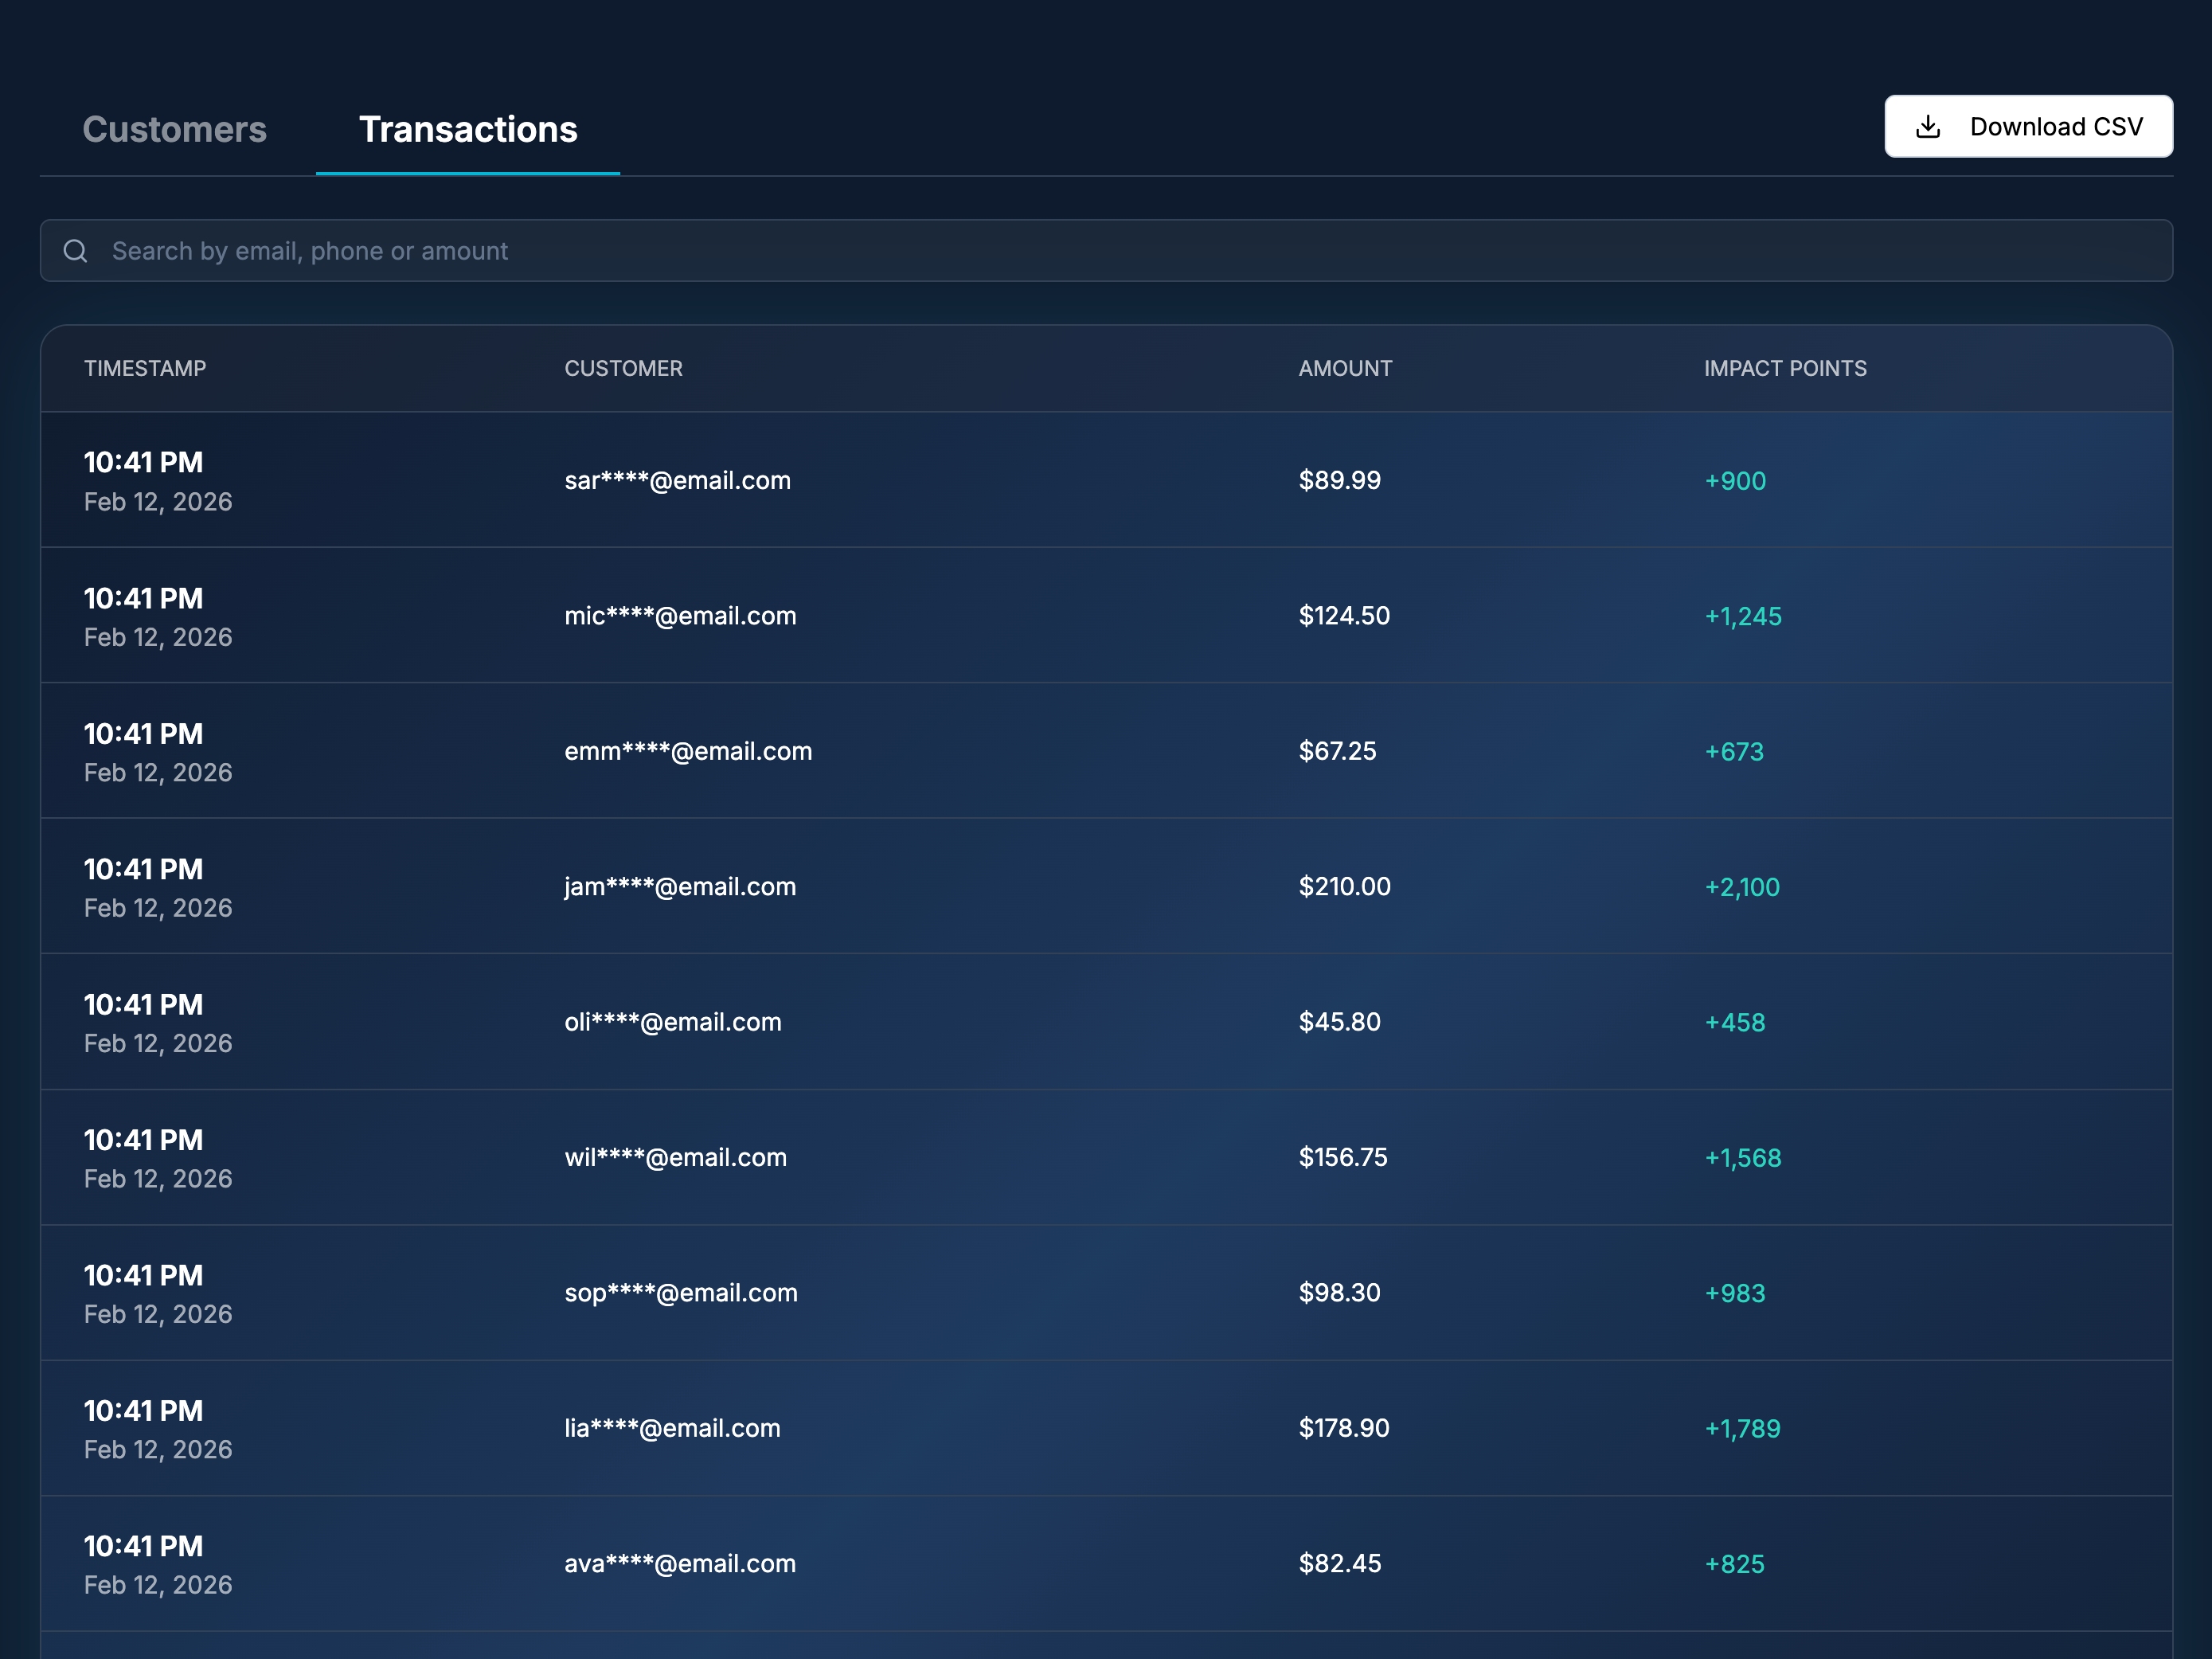Switch to the Customers tab
The width and height of the screenshot is (2212, 1659).
[175, 129]
